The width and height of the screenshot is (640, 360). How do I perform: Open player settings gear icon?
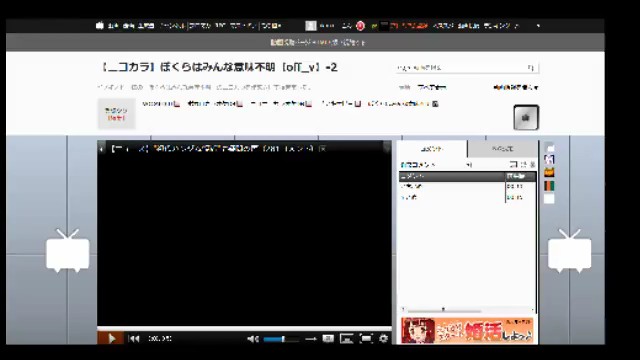click(384, 338)
